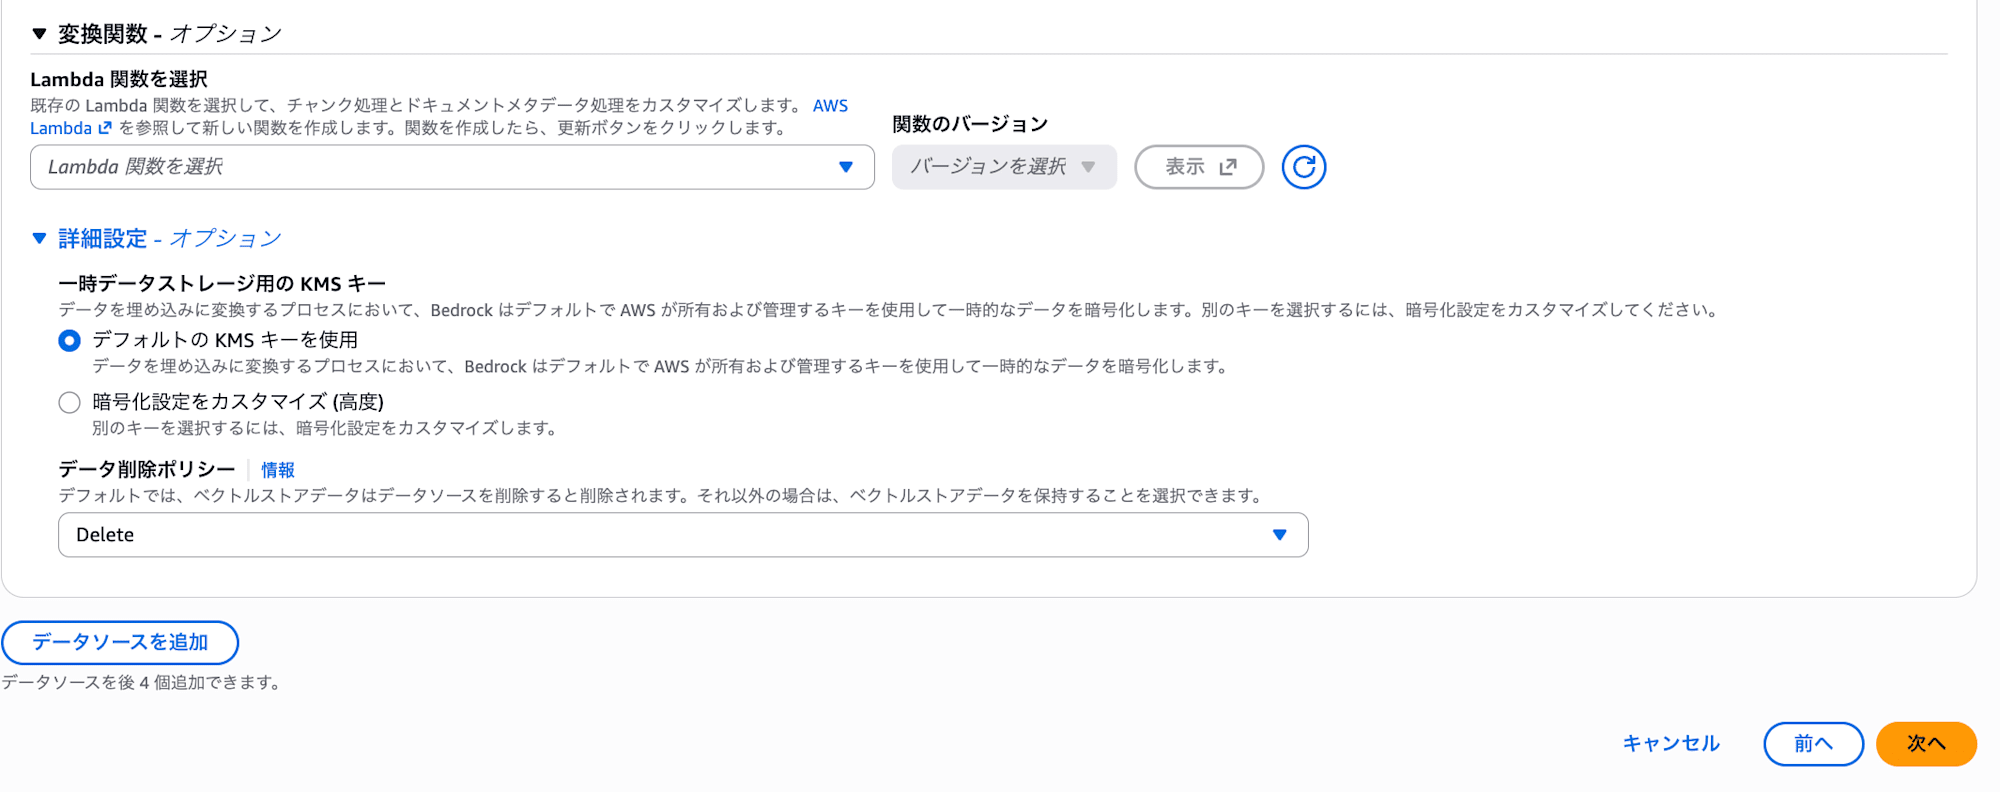This screenshot has height=792, width=2000.
Task: Select デフォルトの KMS キーを使用 radio button
Action: pyautogui.click(x=69, y=341)
